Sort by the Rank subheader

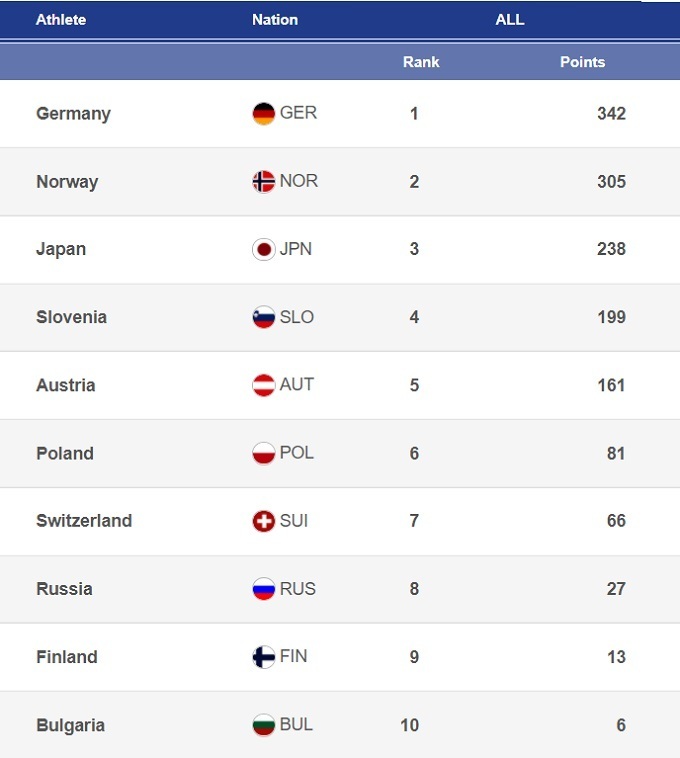421,62
